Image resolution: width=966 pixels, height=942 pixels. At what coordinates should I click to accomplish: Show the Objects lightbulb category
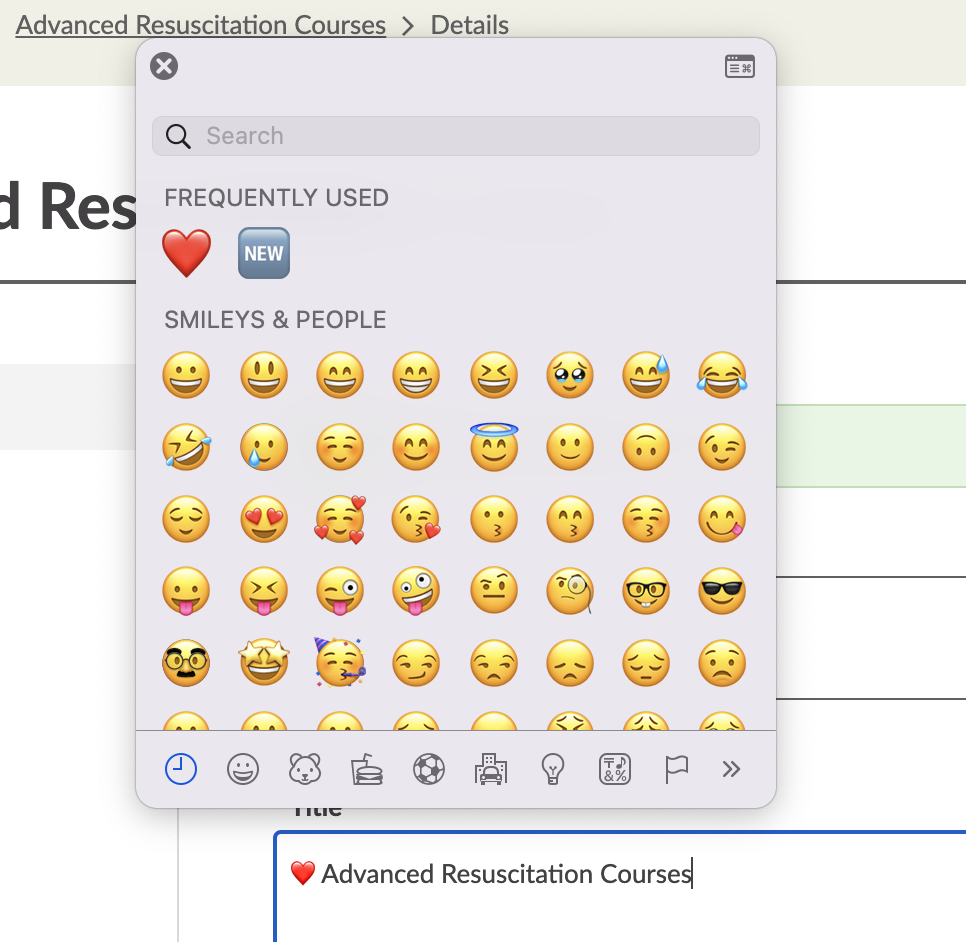pyautogui.click(x=552, y=769)
